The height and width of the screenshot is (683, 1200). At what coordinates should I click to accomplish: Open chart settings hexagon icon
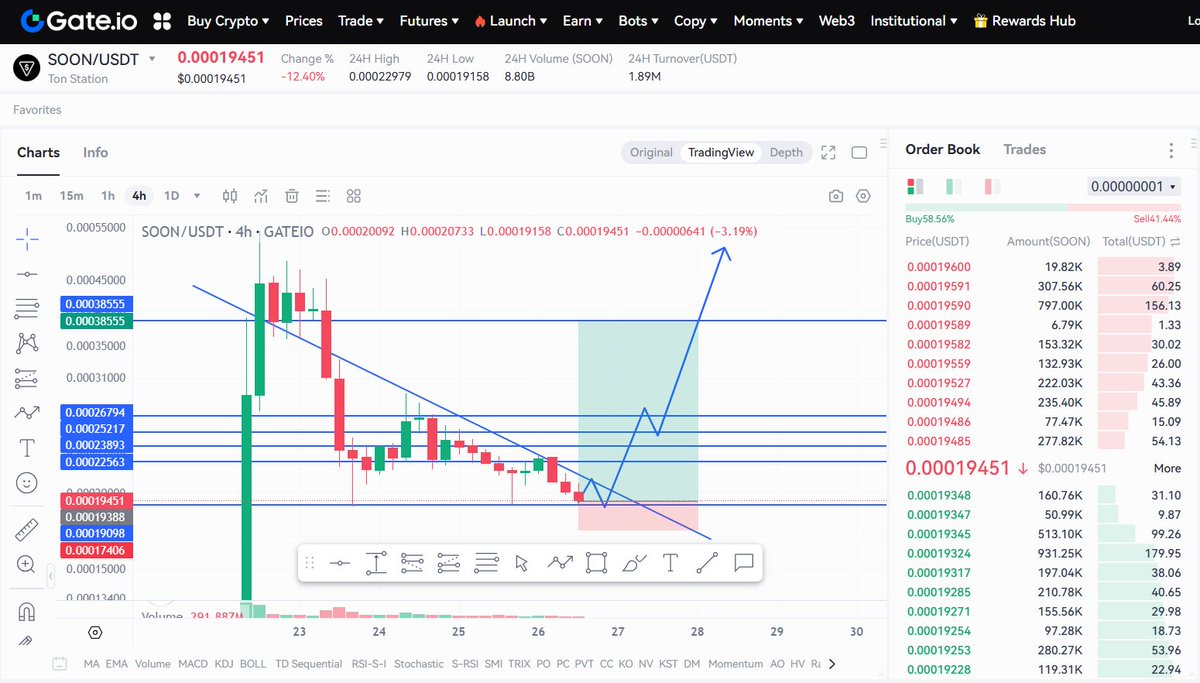pyautogui.click(x=864, y=196)
